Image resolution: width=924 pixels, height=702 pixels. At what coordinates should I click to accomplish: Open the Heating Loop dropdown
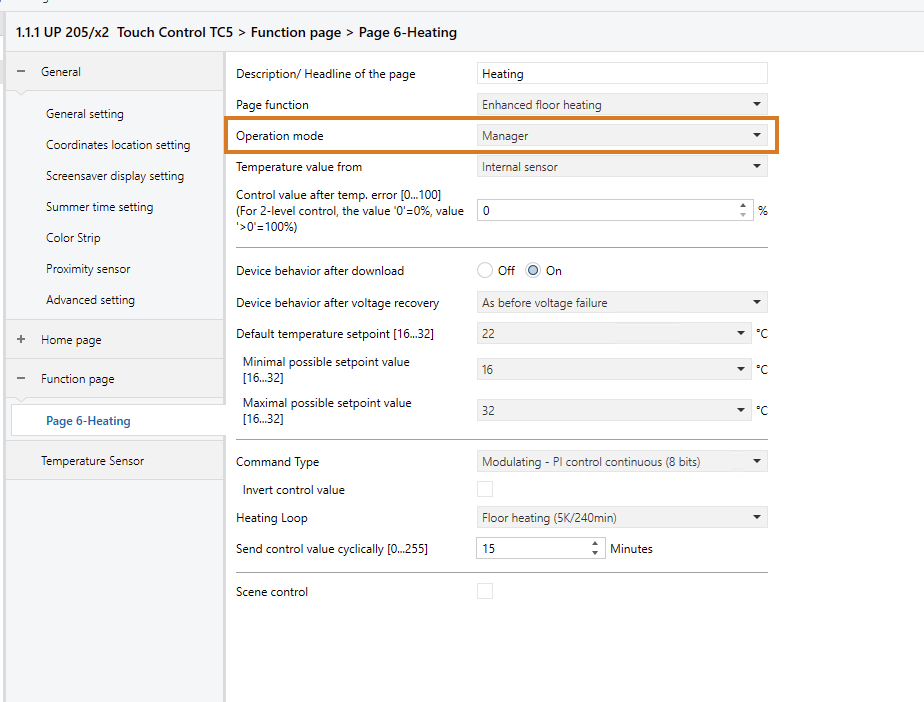622,518
